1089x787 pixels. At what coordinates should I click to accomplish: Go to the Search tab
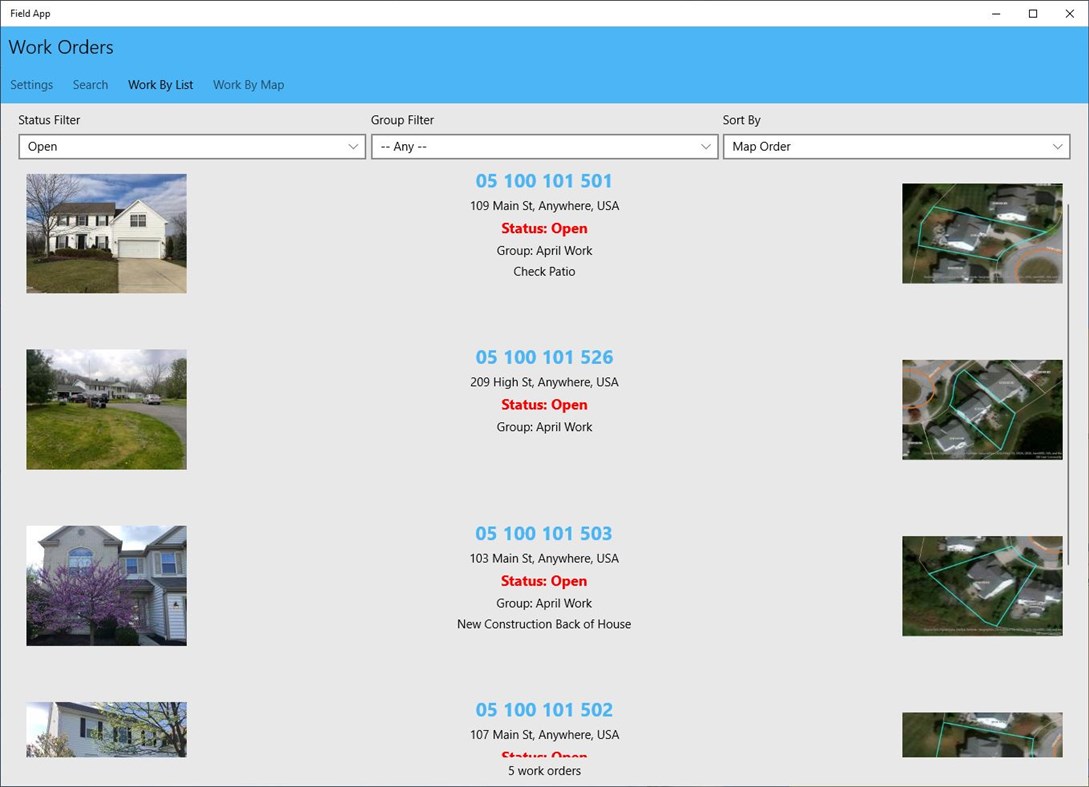tap(89, 85)
